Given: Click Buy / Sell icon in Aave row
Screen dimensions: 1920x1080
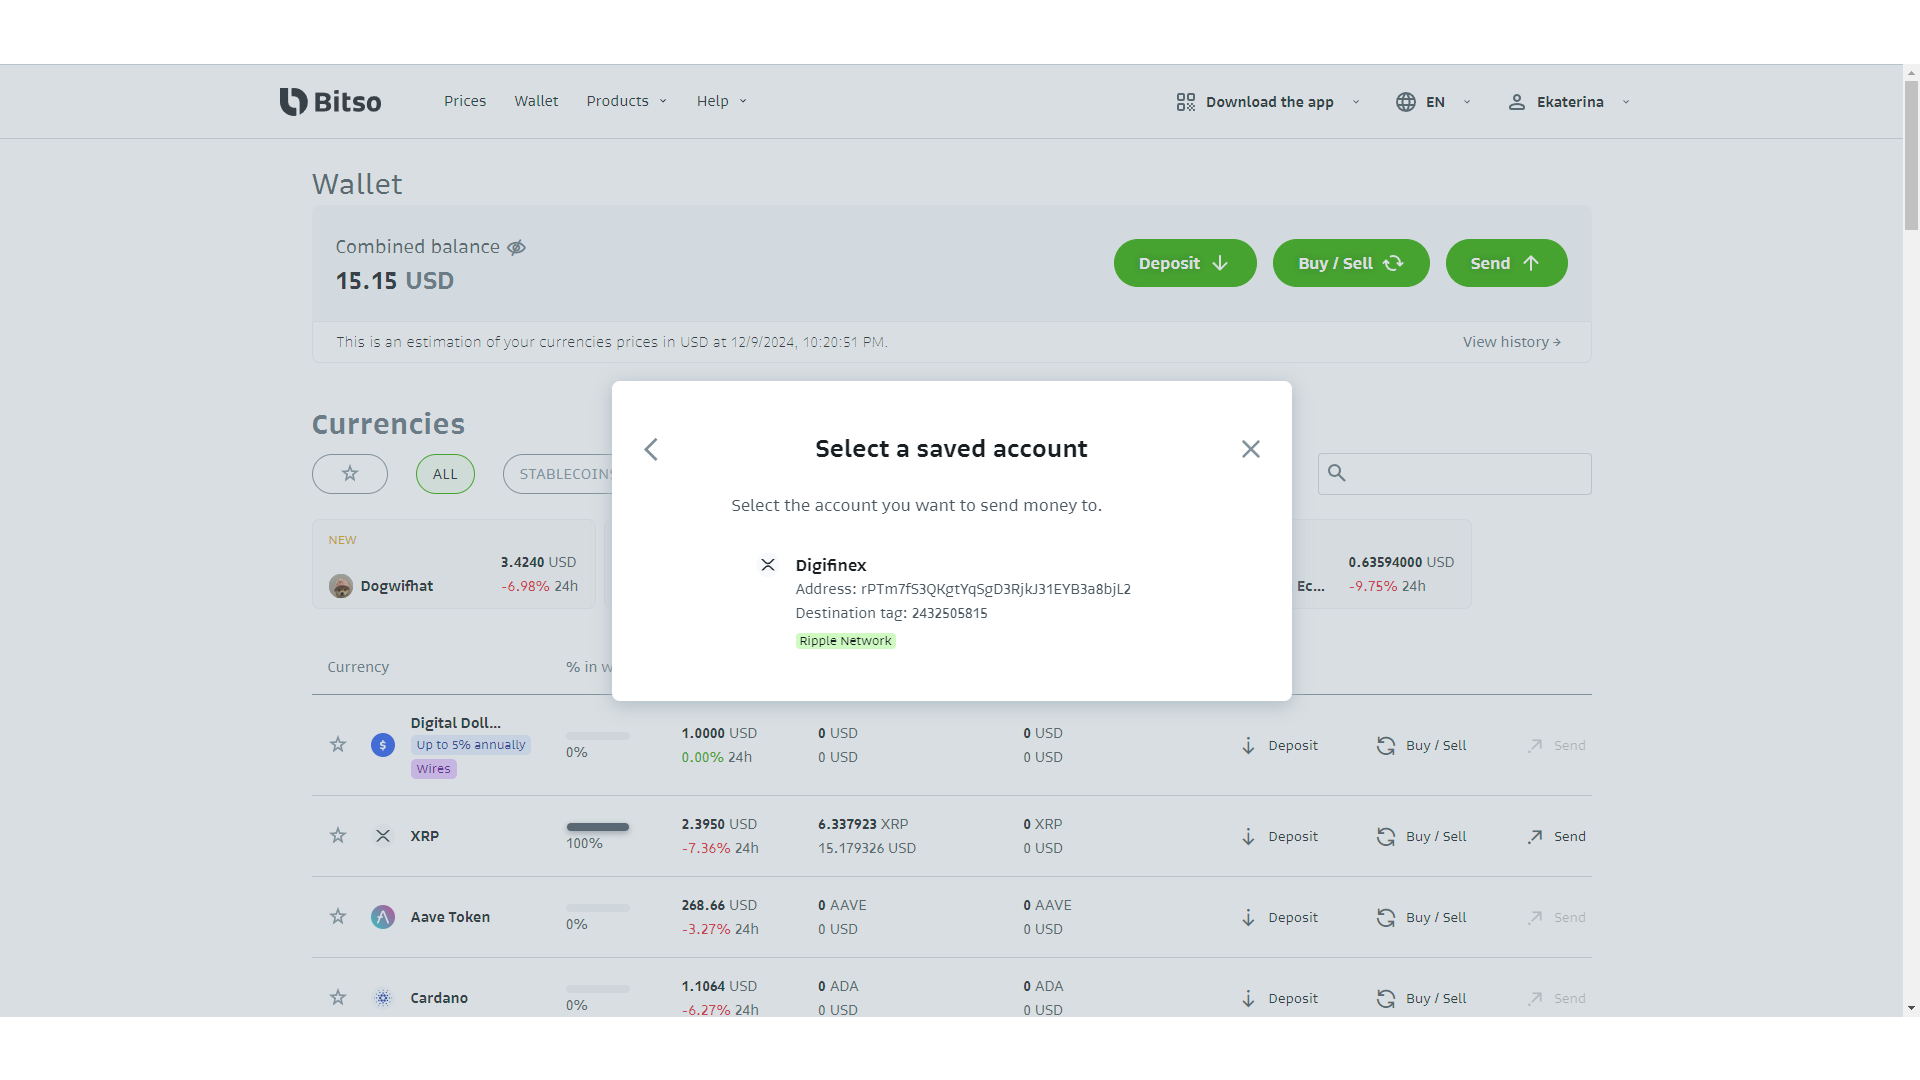Looking at the screenshot, I should (1386, 918).
